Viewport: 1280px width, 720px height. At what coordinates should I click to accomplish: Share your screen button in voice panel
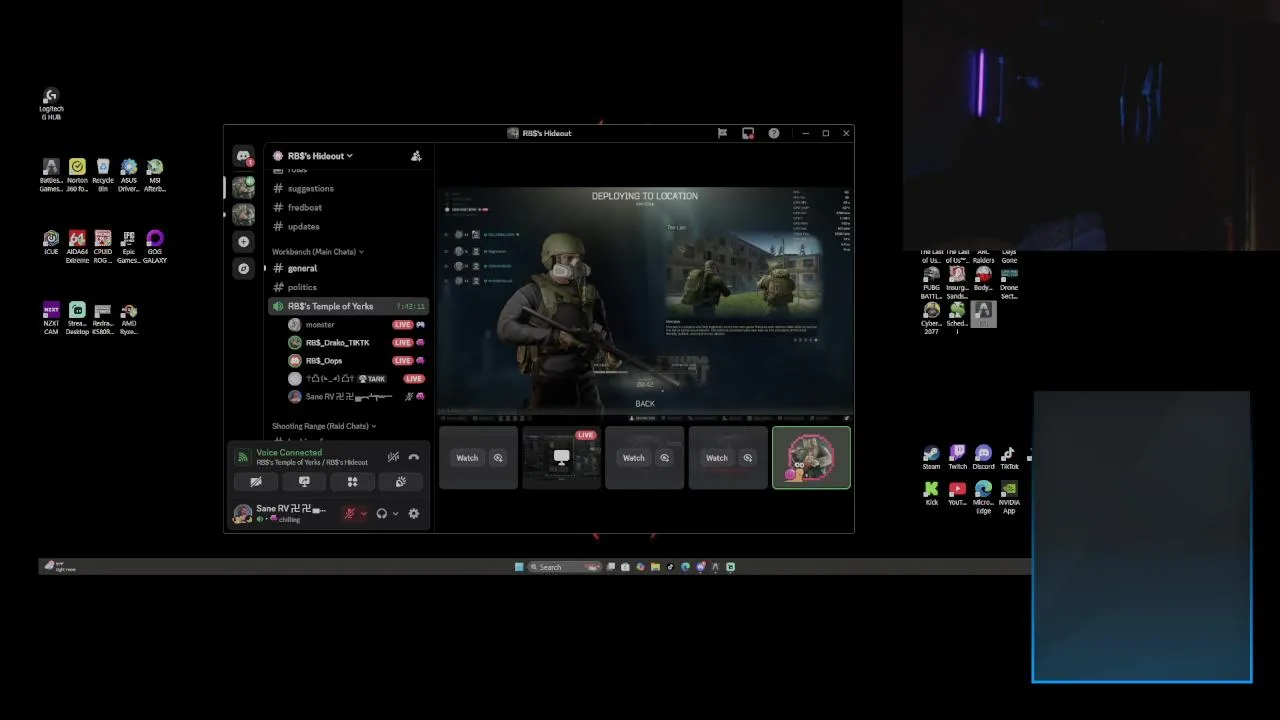[x=304, y=482]
